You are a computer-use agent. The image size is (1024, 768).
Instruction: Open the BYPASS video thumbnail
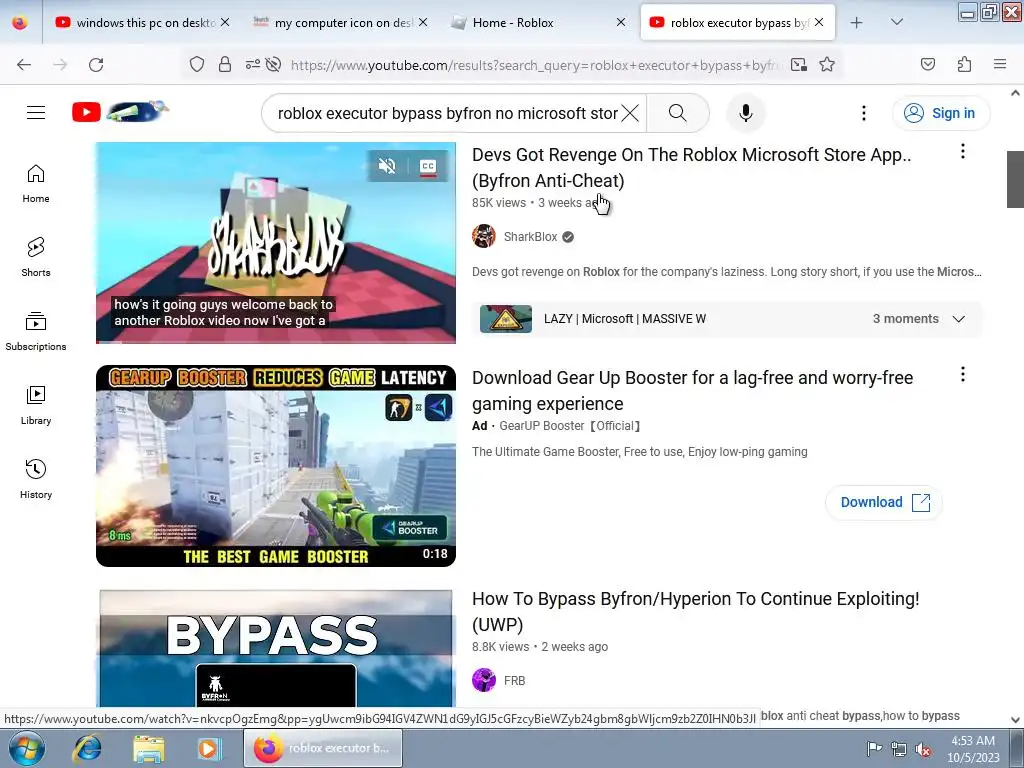[x=276, y=648]
